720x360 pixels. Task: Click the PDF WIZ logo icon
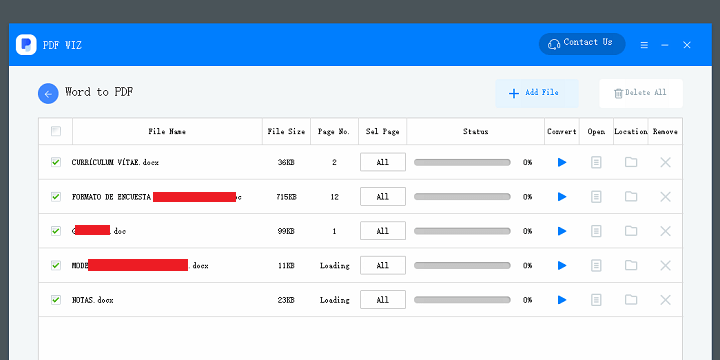26,45
